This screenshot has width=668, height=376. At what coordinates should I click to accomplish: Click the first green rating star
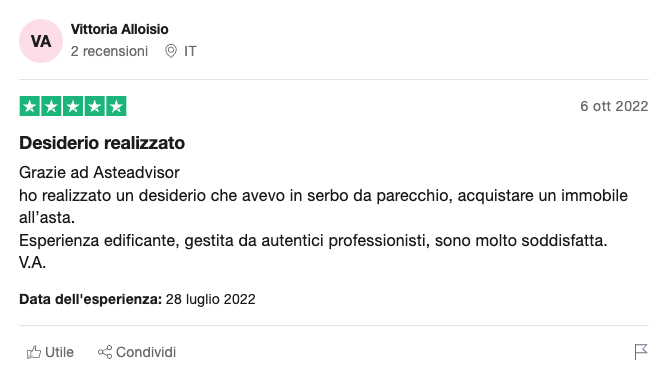tap(30, 106)
